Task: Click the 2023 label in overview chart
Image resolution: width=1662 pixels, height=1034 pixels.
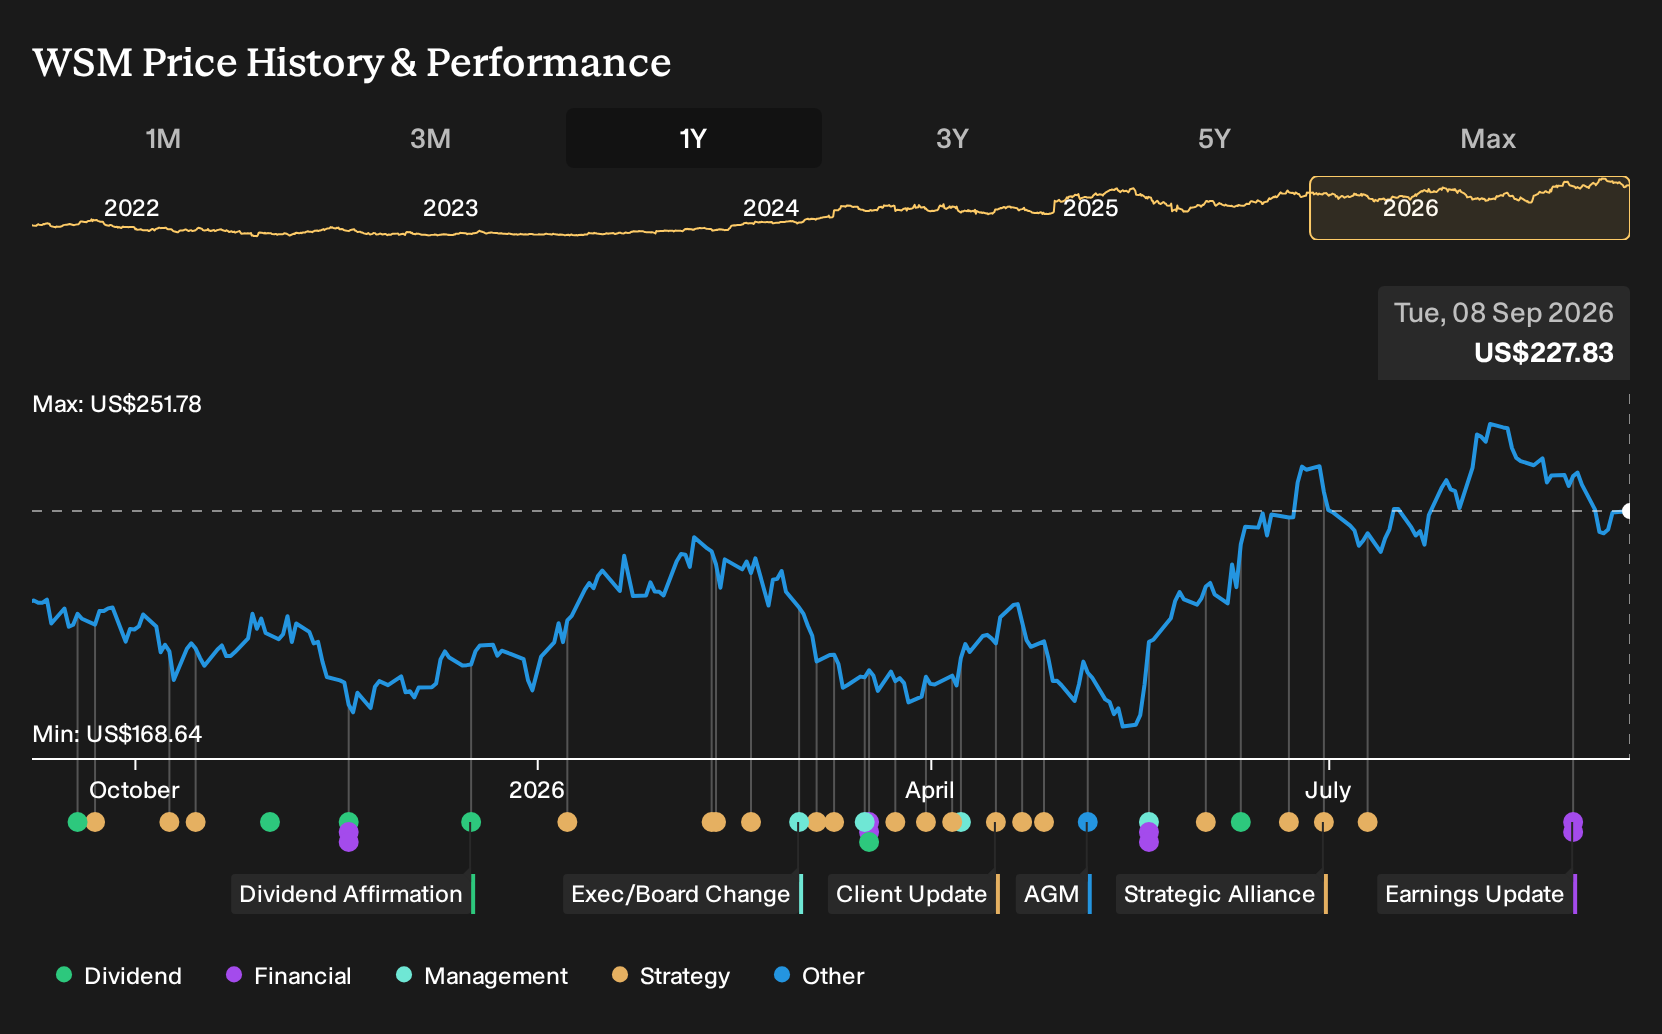Action: coord(451,208)
